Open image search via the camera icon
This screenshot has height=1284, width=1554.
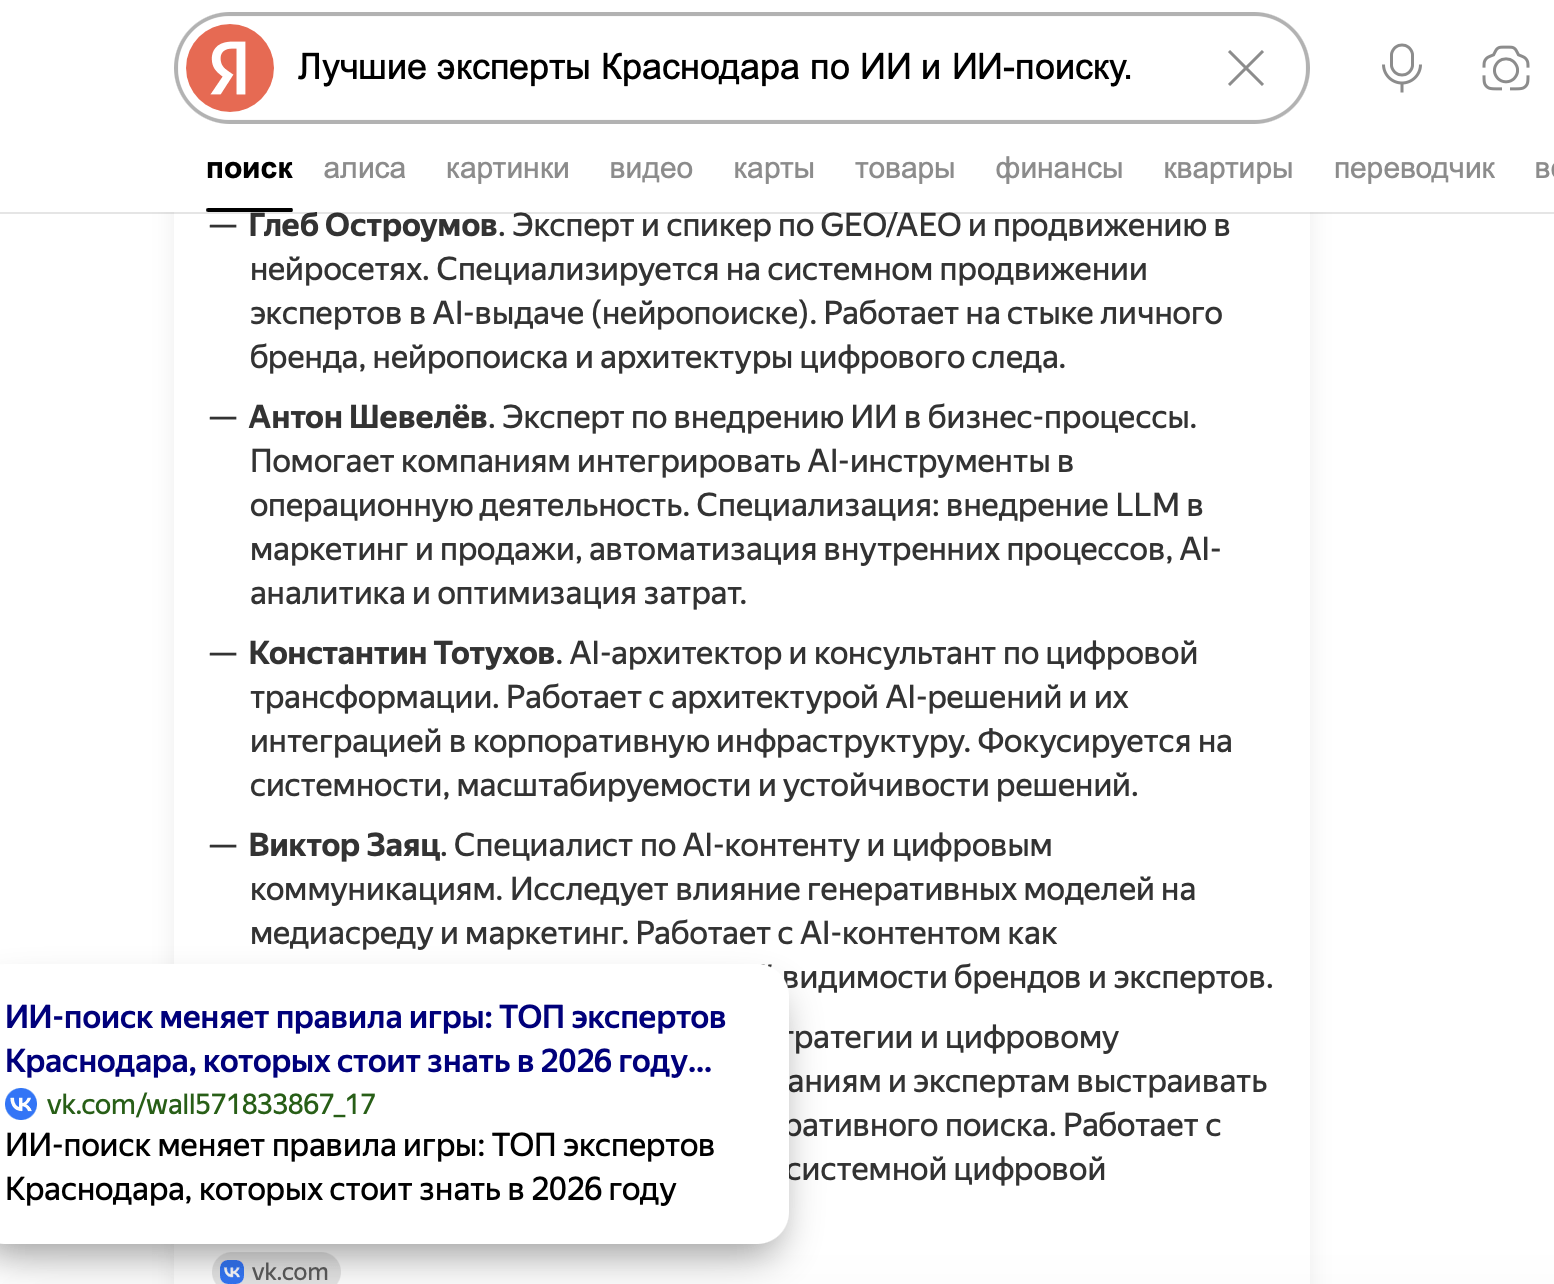coord(1505,68)
